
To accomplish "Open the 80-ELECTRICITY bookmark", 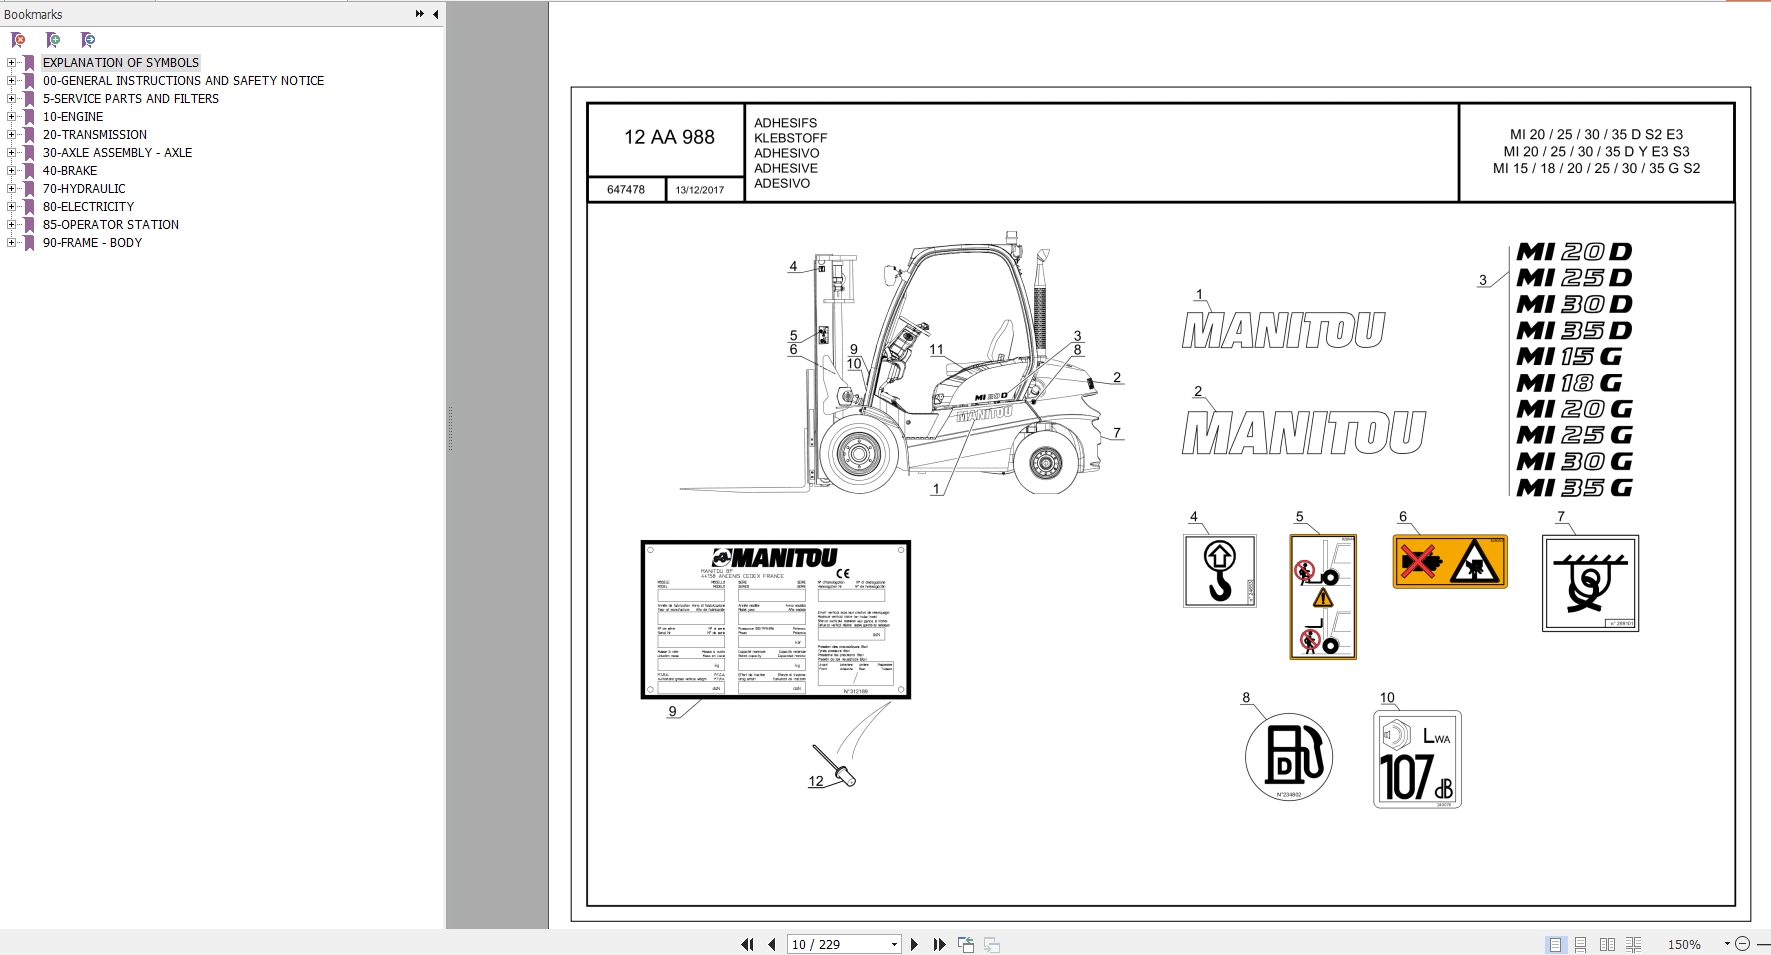I will pos(88,206).
